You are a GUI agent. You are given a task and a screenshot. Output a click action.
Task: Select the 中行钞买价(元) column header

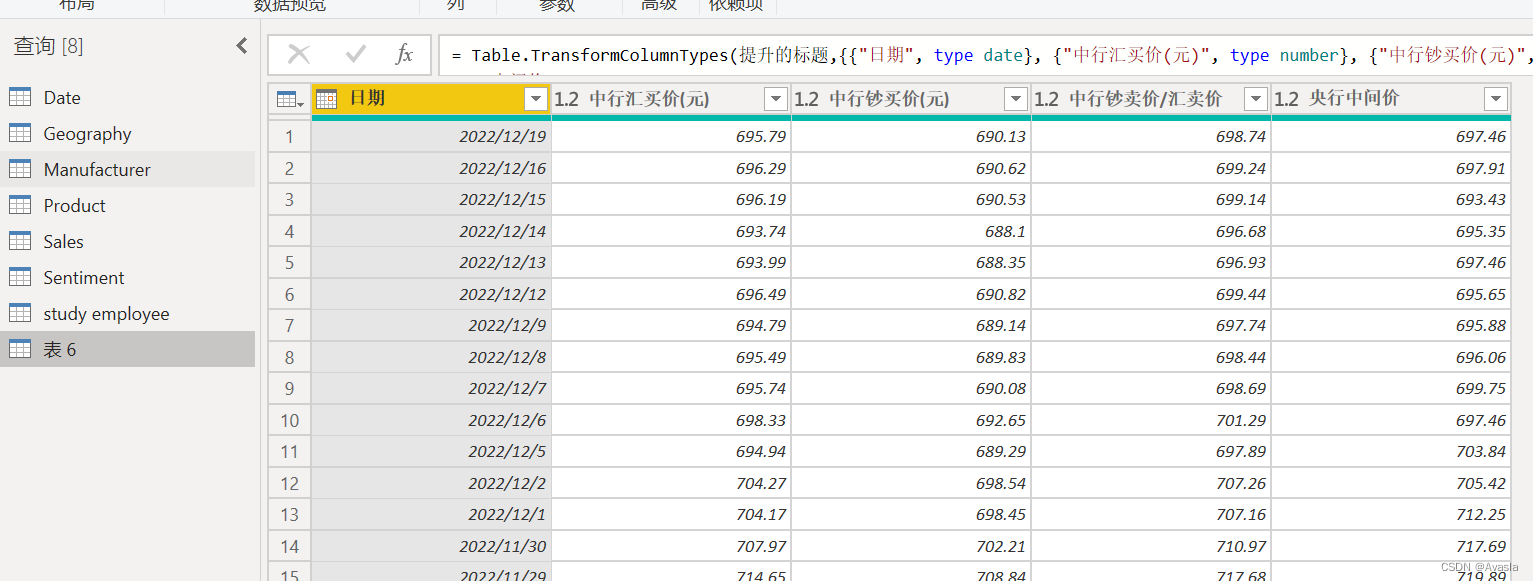[911, 99]
